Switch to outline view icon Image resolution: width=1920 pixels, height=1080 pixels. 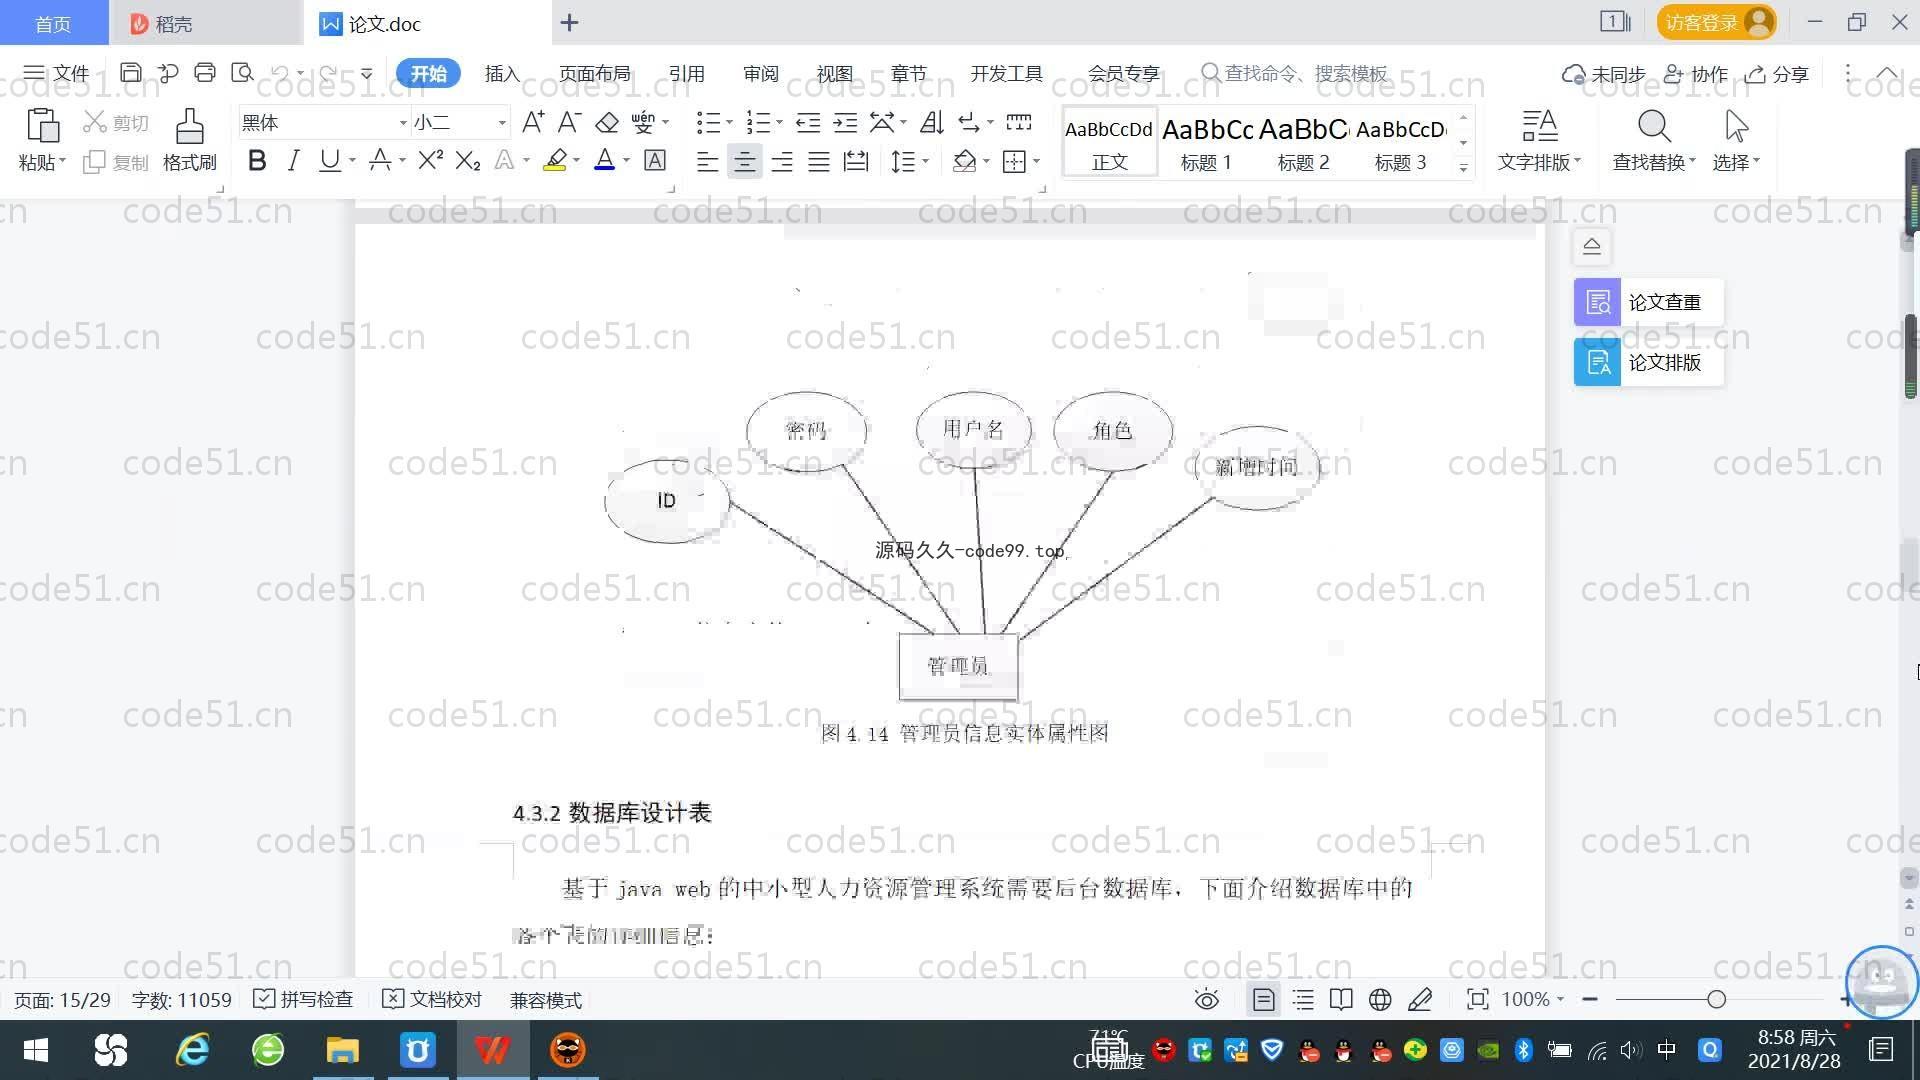pos(1303,999)
